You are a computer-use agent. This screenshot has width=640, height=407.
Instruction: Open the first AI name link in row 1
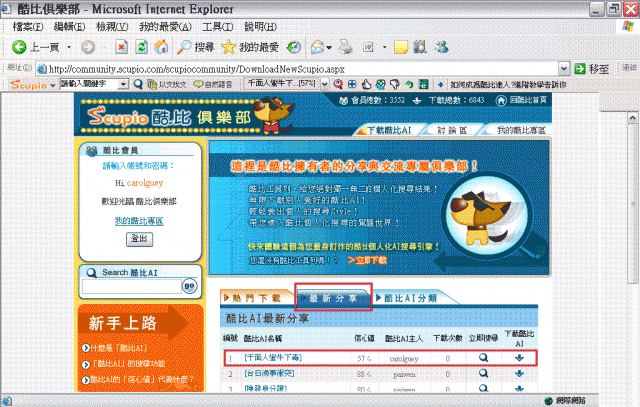(273, 358)
